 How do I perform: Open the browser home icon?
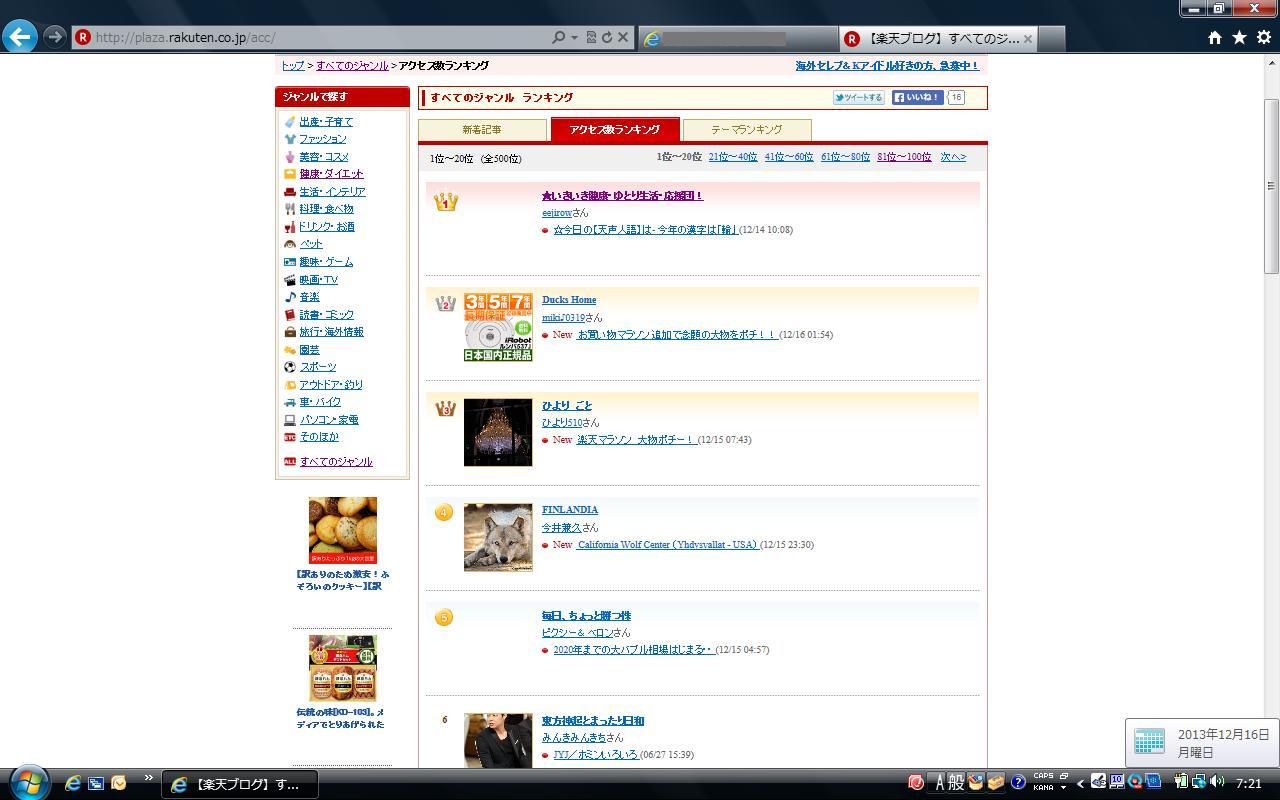[x=1214, y=38]
